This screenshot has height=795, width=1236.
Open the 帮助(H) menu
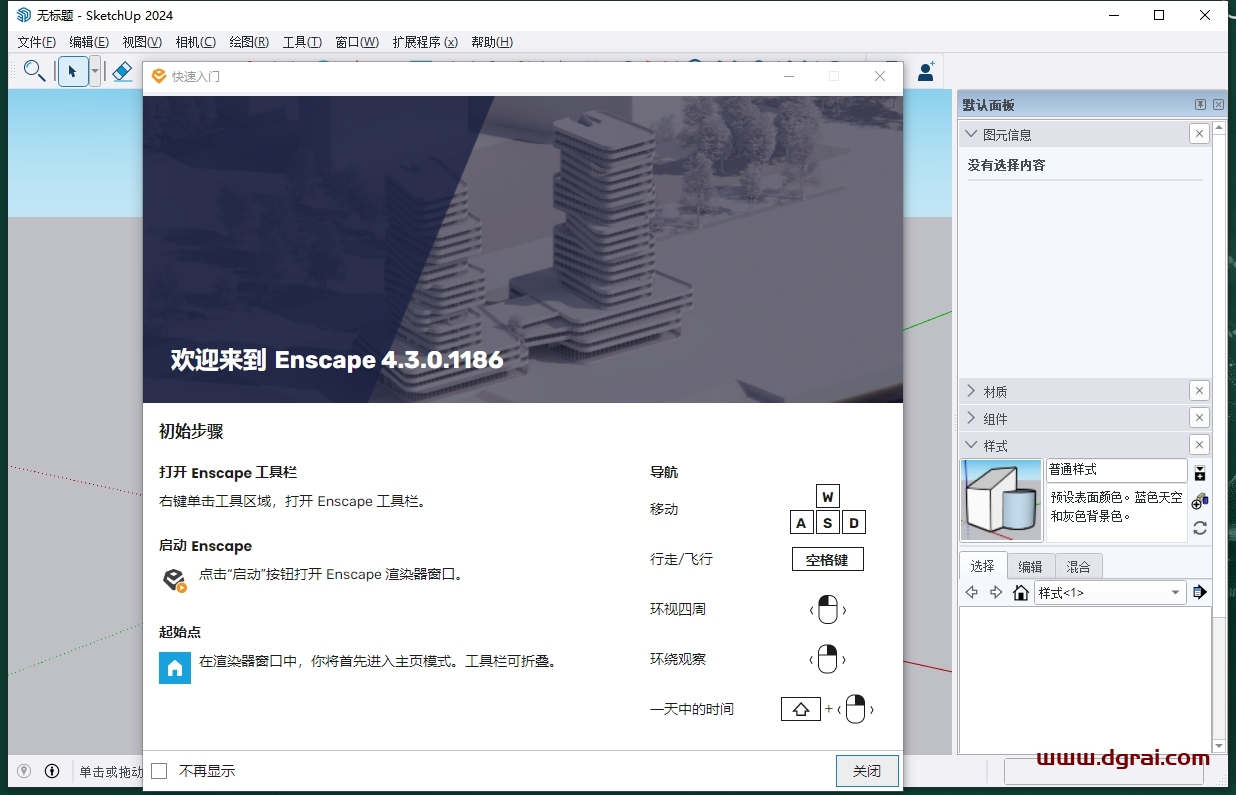[x=491, y=42]
